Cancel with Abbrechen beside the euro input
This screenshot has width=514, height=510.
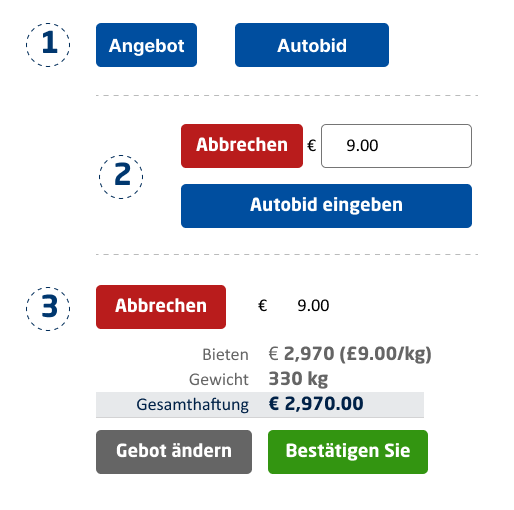242,146
